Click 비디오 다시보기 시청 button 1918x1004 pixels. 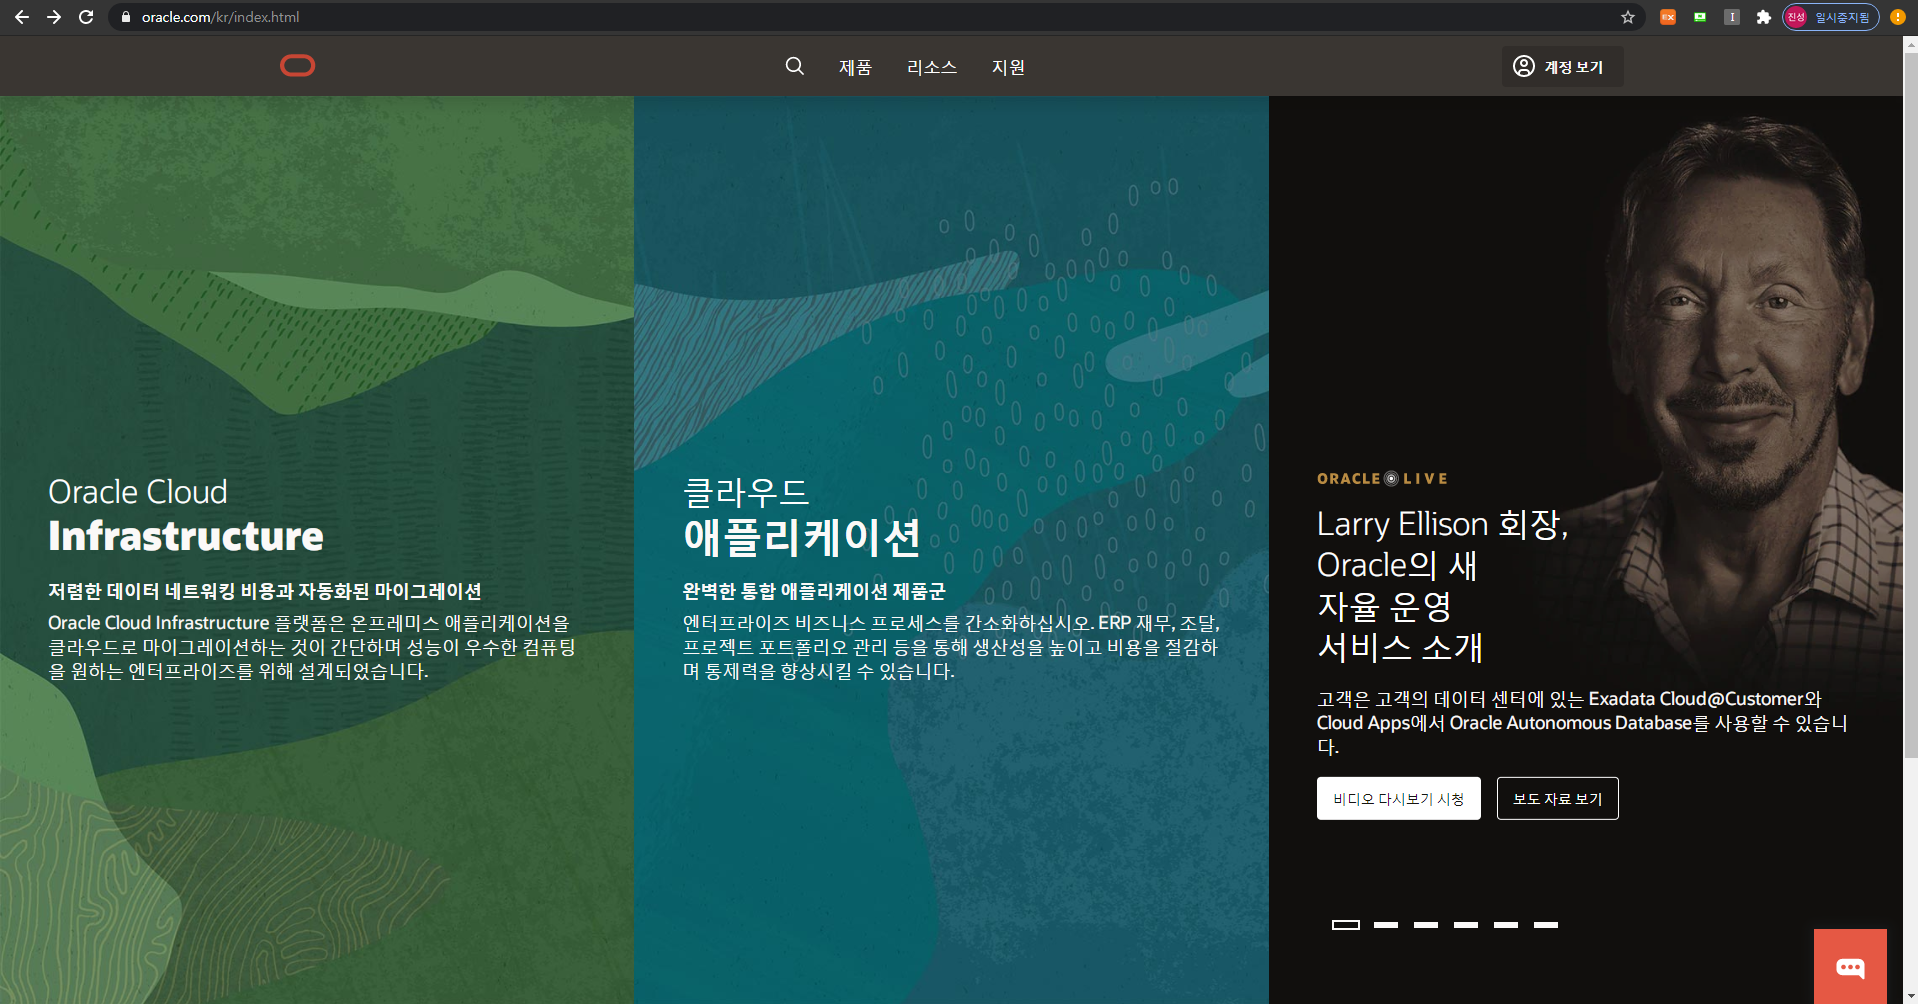(x=1398, y=798)
